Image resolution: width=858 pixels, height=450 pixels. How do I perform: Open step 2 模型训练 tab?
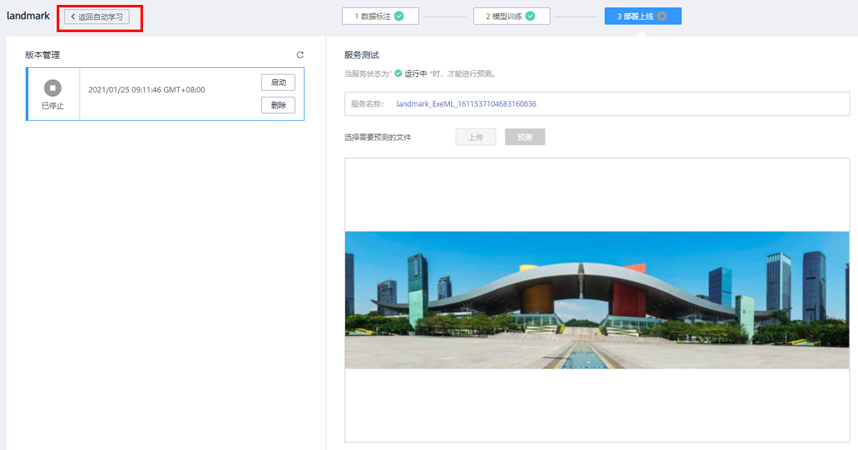[512, 16]
